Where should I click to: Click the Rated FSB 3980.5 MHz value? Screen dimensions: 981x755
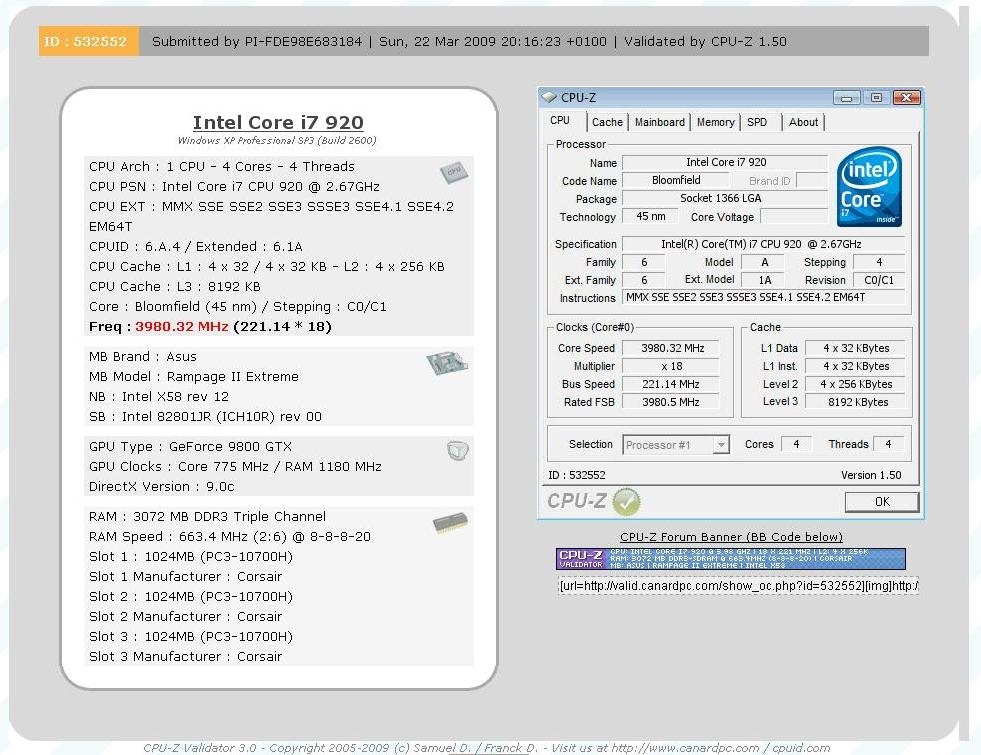[671, 402]
